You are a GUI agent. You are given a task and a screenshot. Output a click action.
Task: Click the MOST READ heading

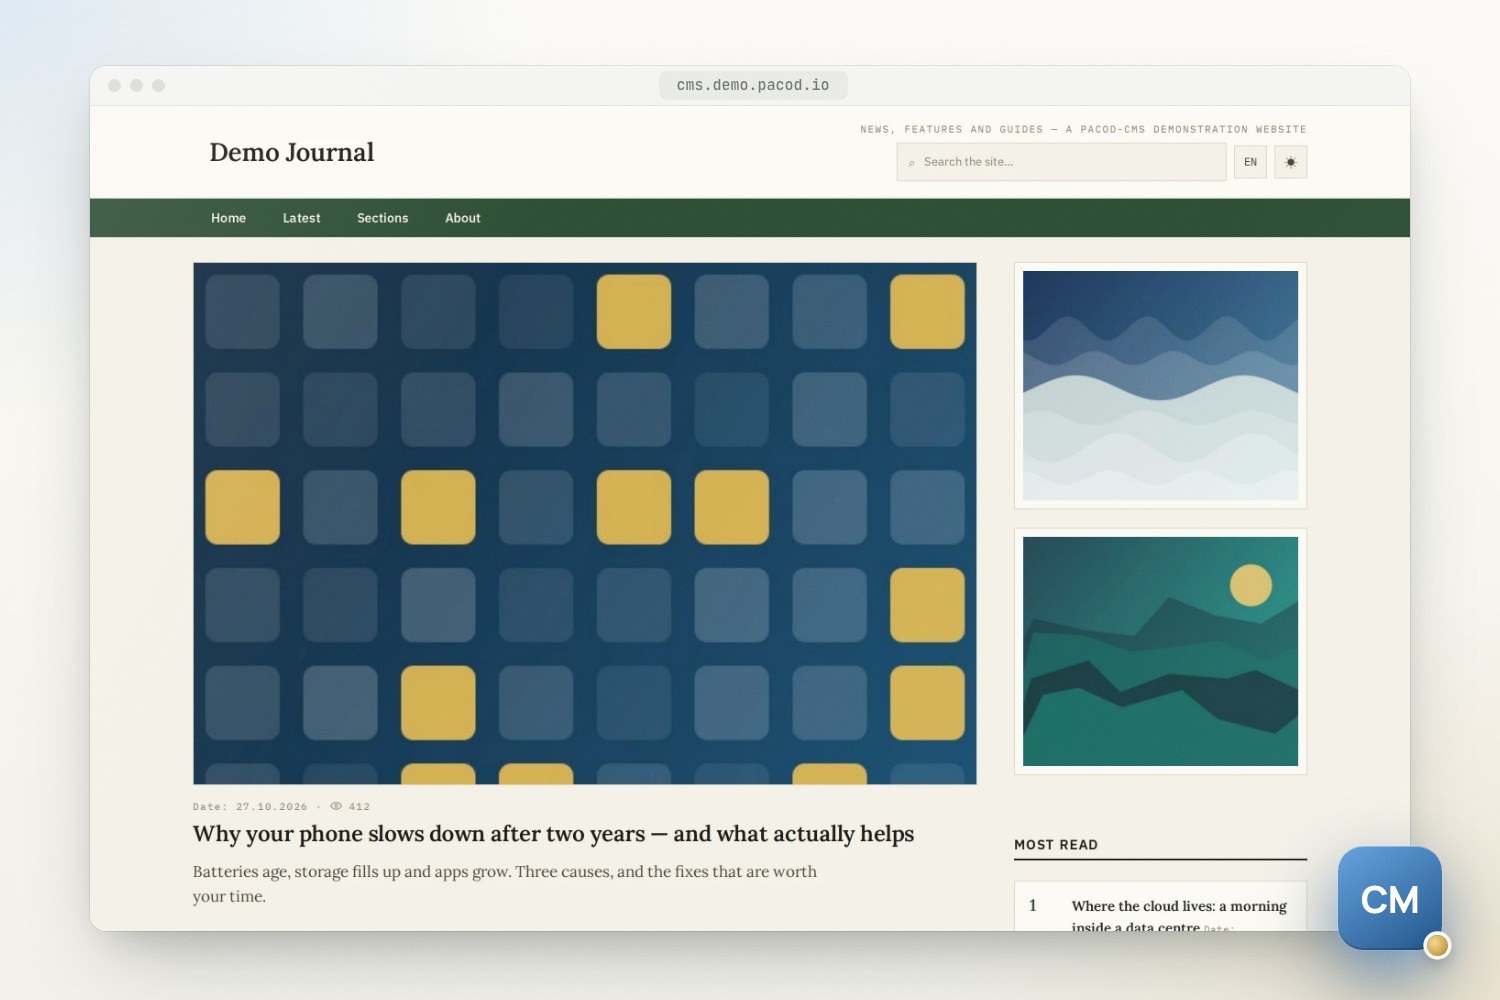(1056, 845)
